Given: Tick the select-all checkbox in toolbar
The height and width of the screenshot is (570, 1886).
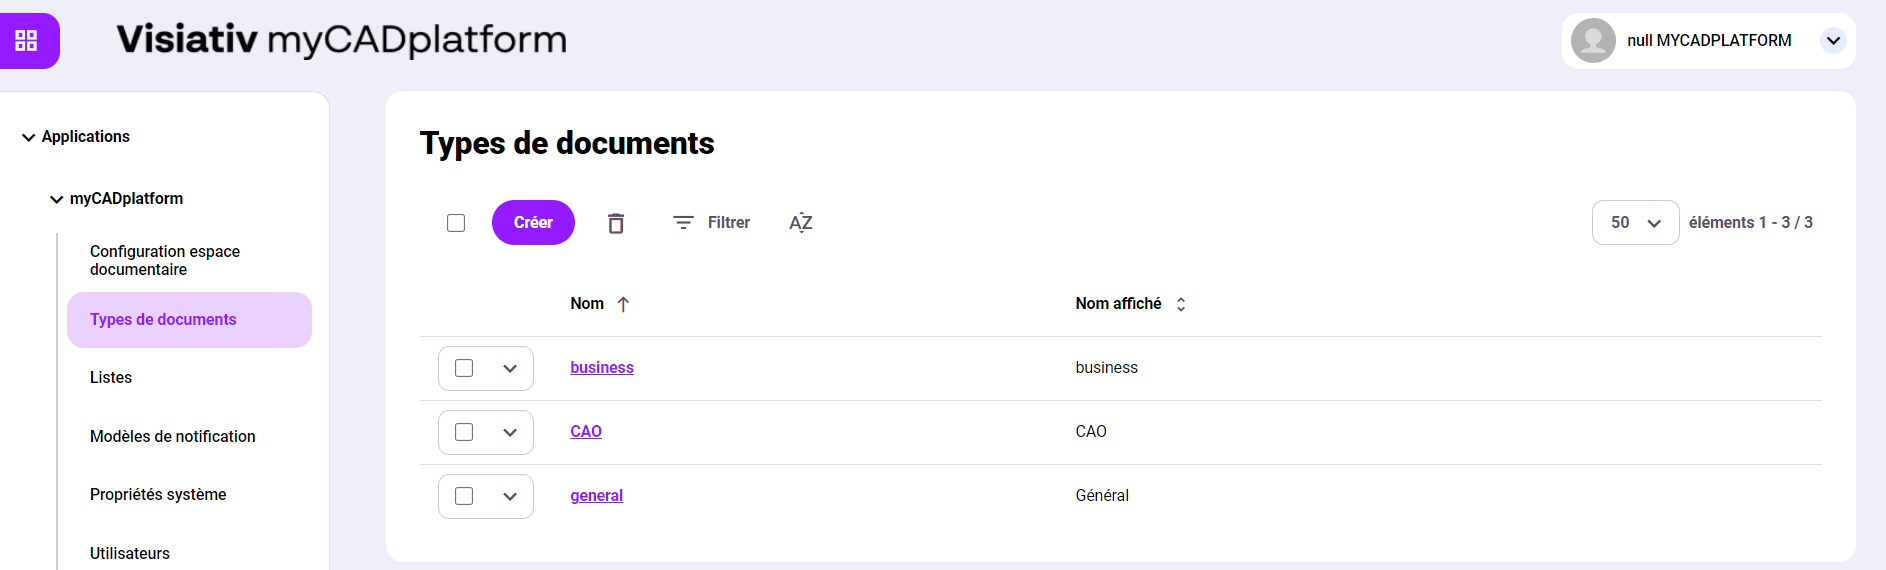Looking at the screenshot, I should pos(456,223).
